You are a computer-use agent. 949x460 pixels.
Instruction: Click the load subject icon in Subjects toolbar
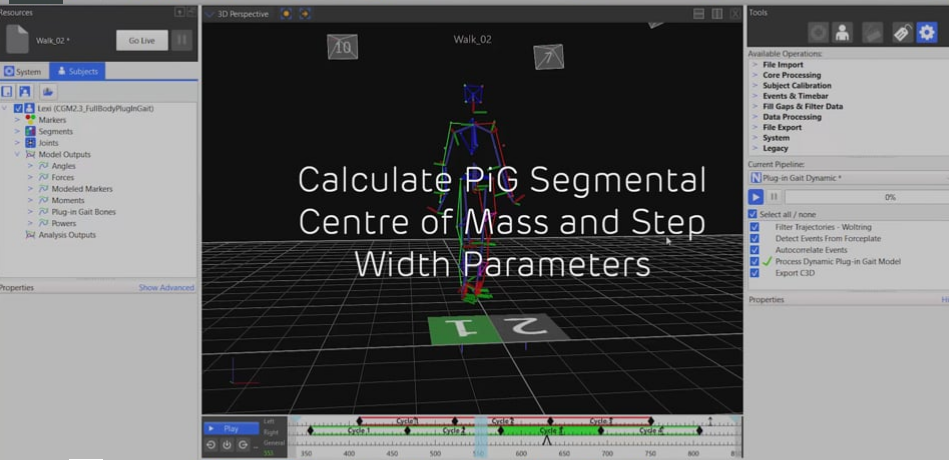point(47,91)
